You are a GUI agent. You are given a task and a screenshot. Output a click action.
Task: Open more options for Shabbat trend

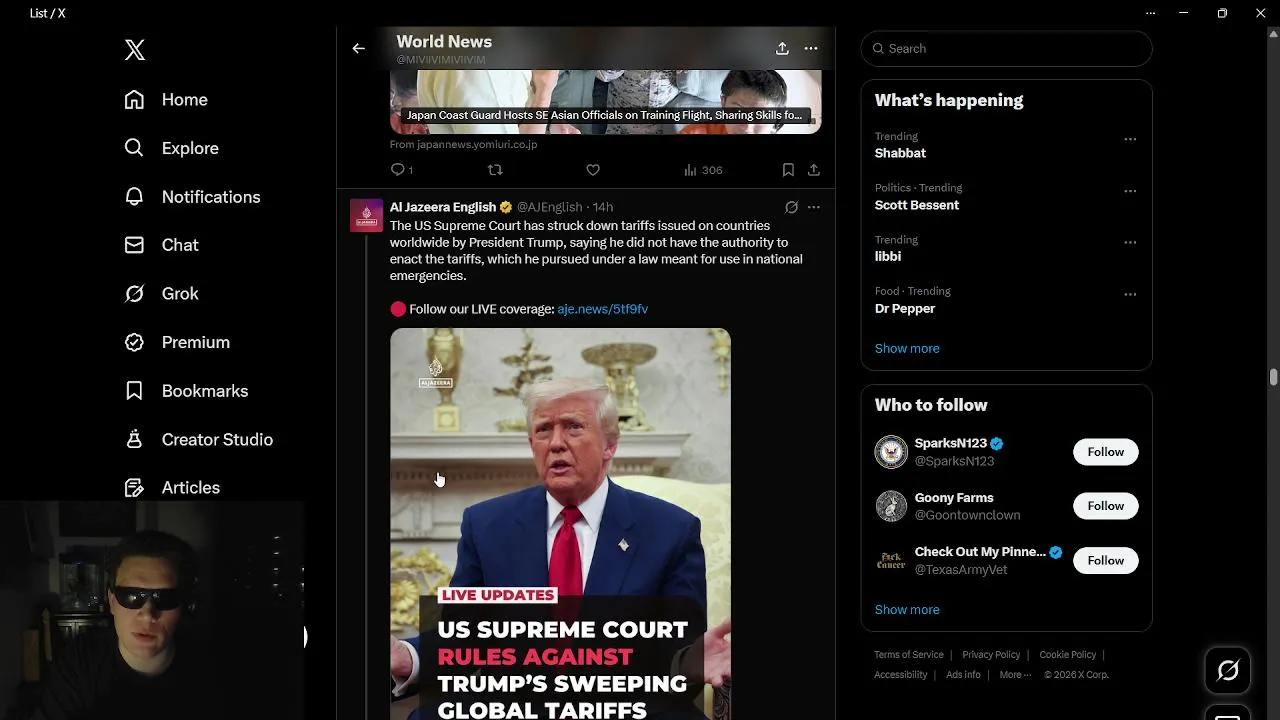1130,139
